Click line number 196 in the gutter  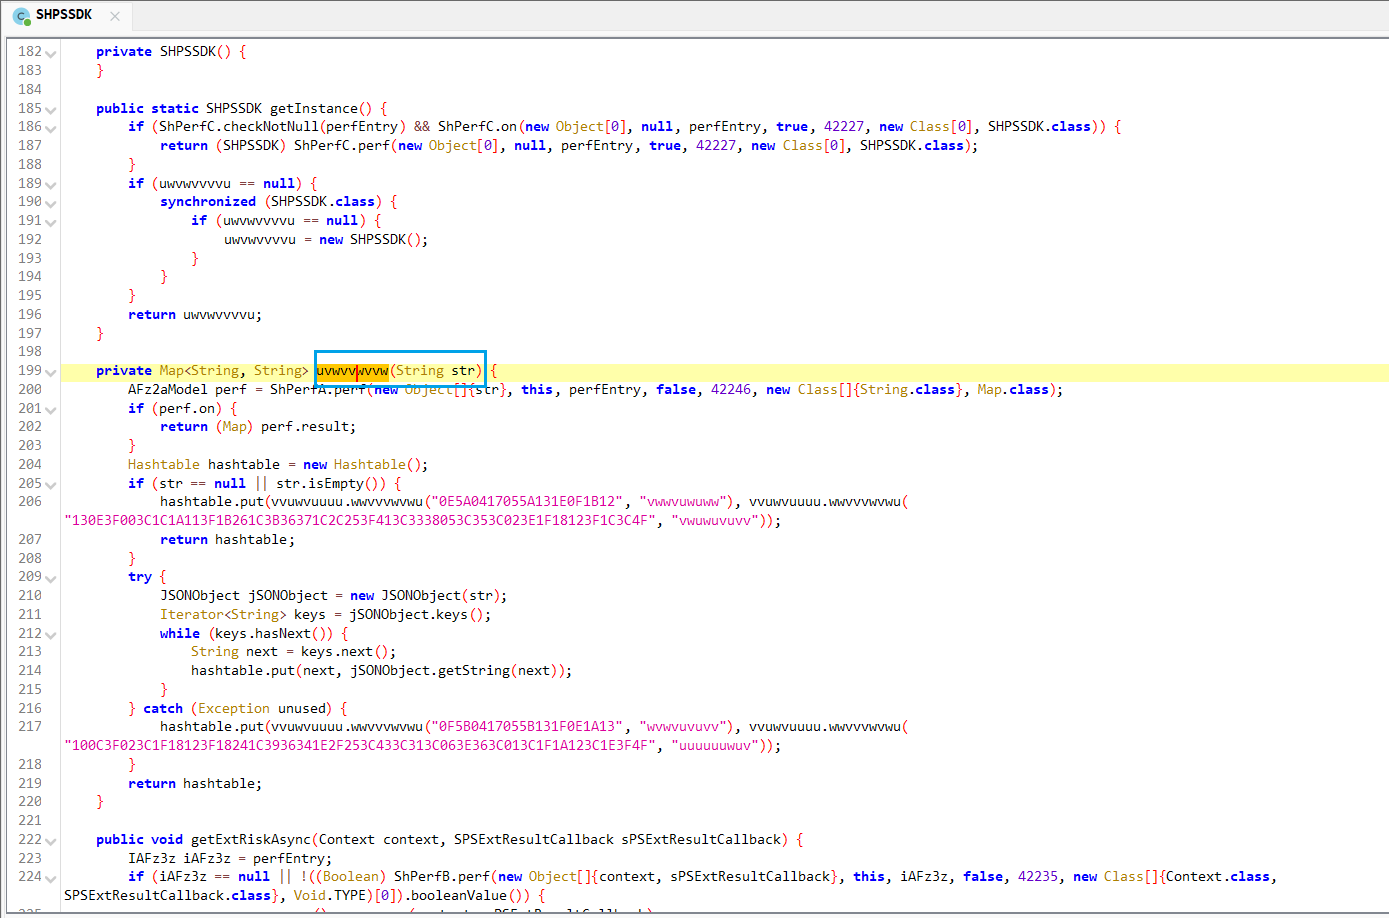click(x=30, y=314)
